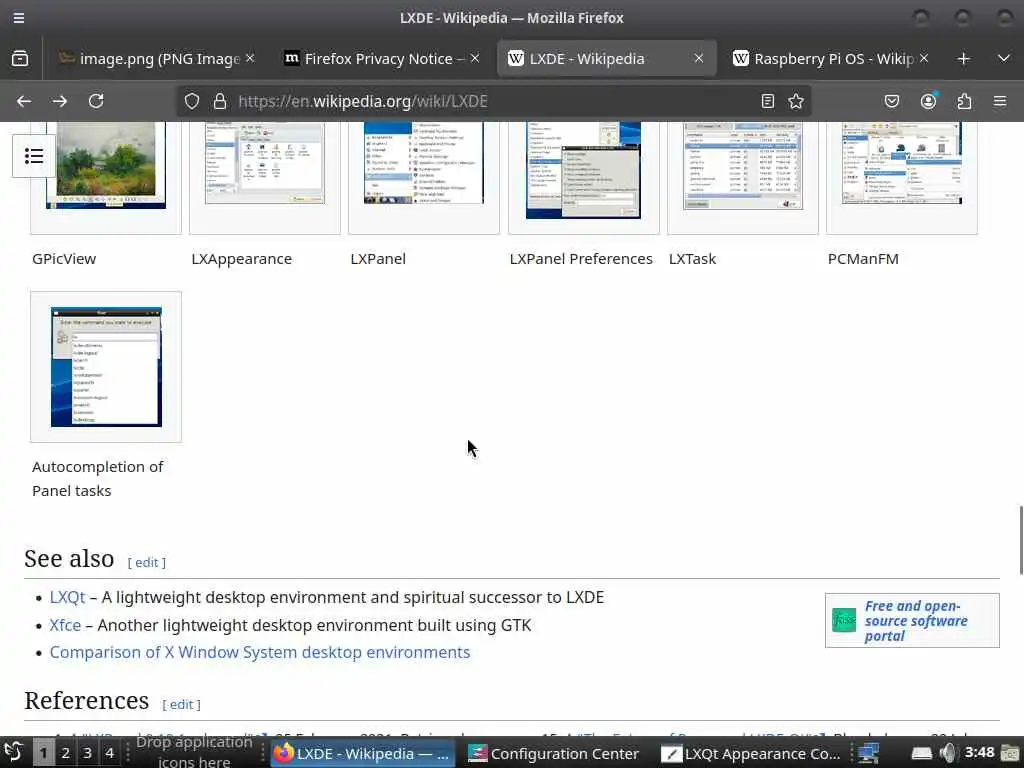1024x768 pixels.
Task: Switch to virtual desktop 2
Action: (x=65, y=753)
